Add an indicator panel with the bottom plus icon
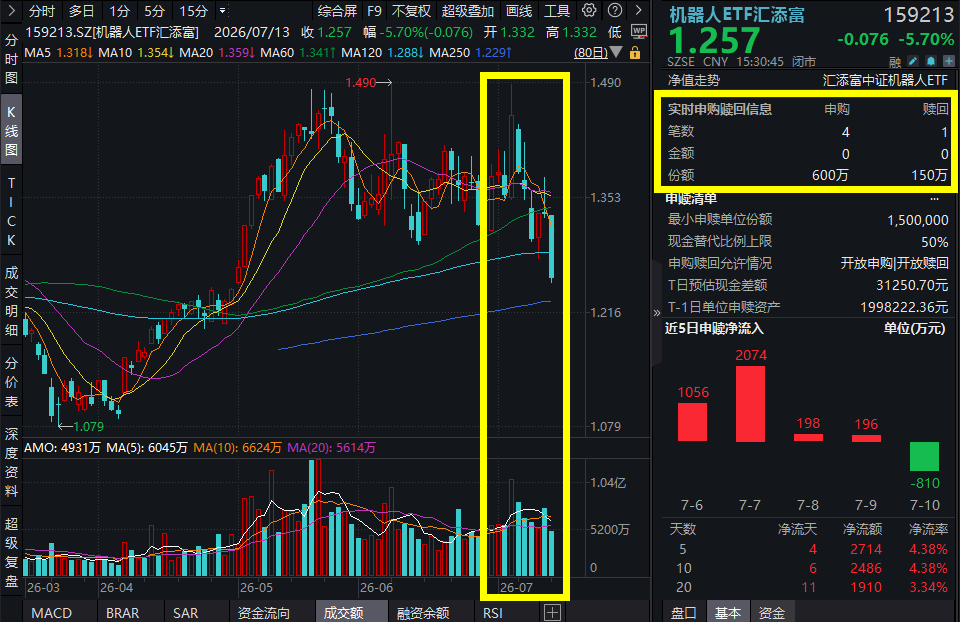This screenshot has height=622, width=960. tap(552, 612)
